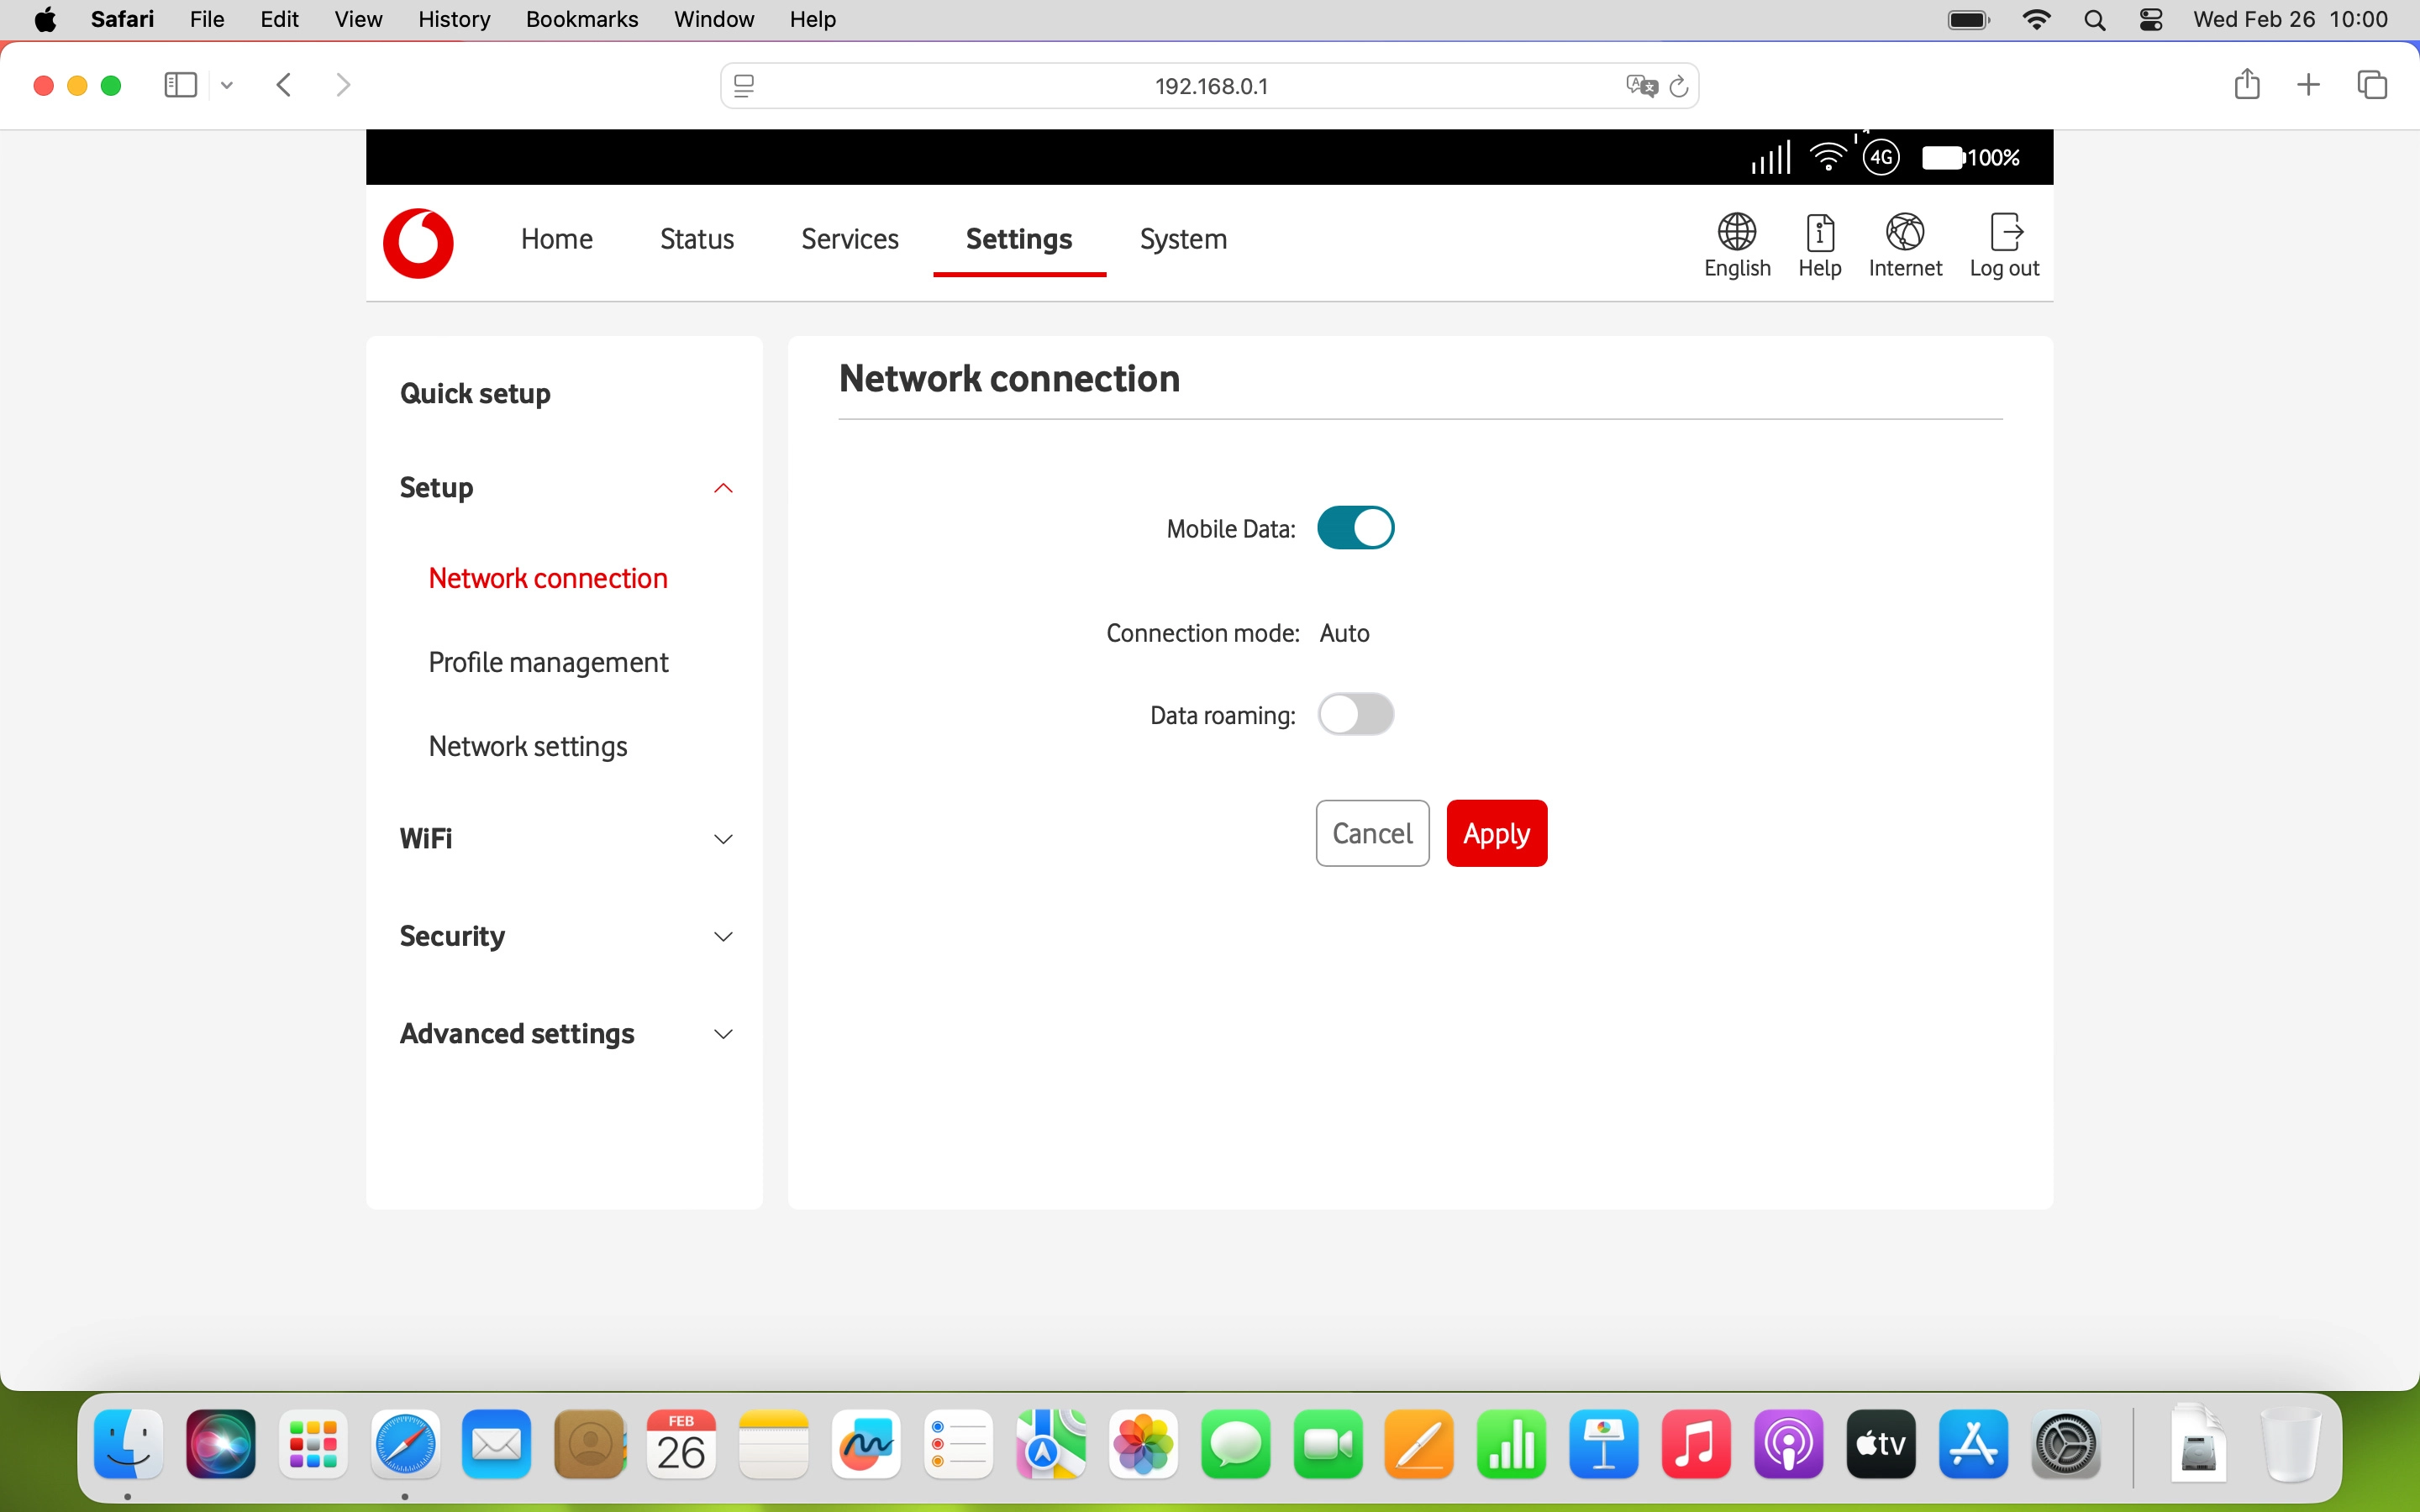The height and width of the screenshot is (1512, 2420).
Task: Toggle the Safari sidebar icon
Action: pyautogui.click(x=179, y=85)
